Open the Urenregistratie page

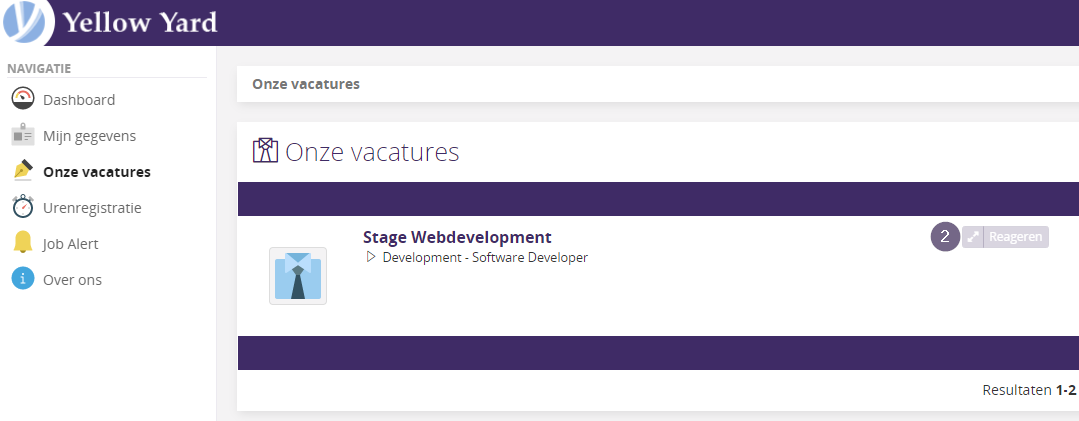coord(92,207)
